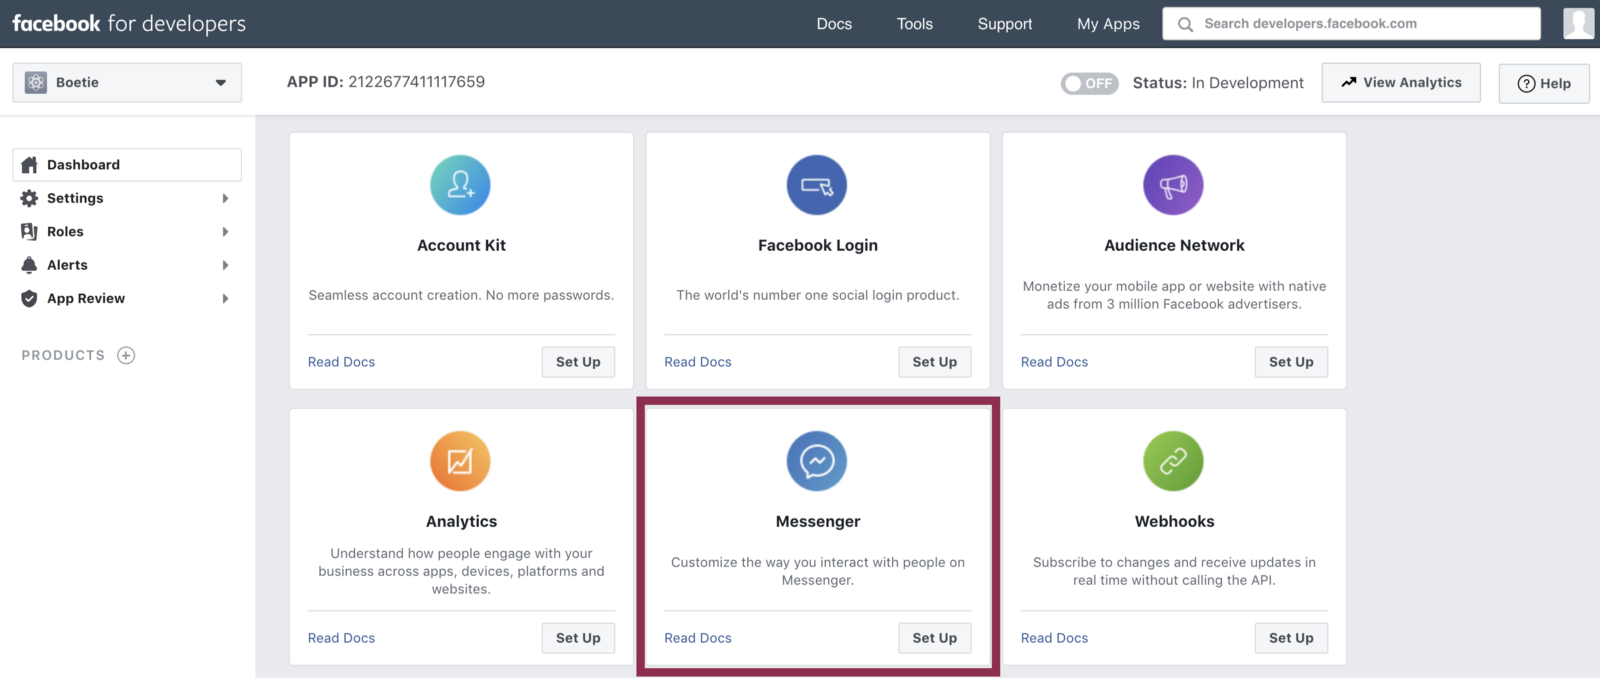Expand the App Review sidebar section
Image resolution: width=1600 pixels, height=678 pixels.
pos(127,298)
